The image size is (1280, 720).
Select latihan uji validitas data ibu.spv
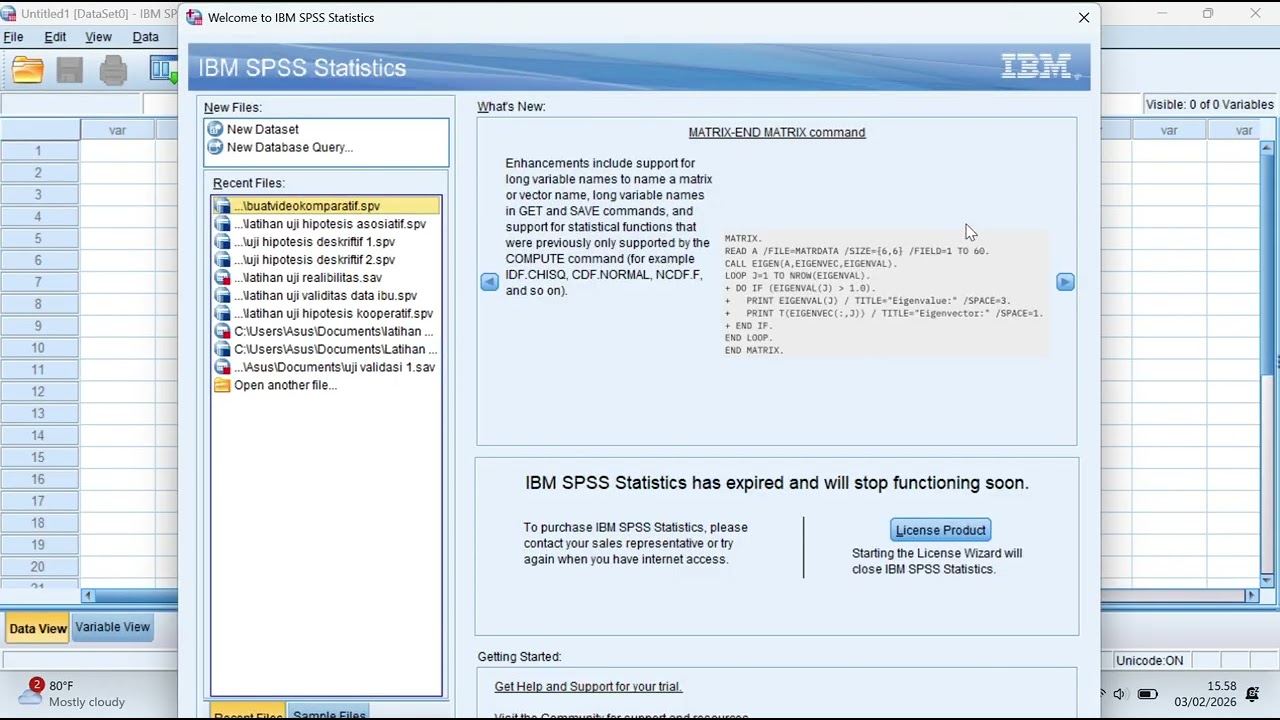click(326, 296)
